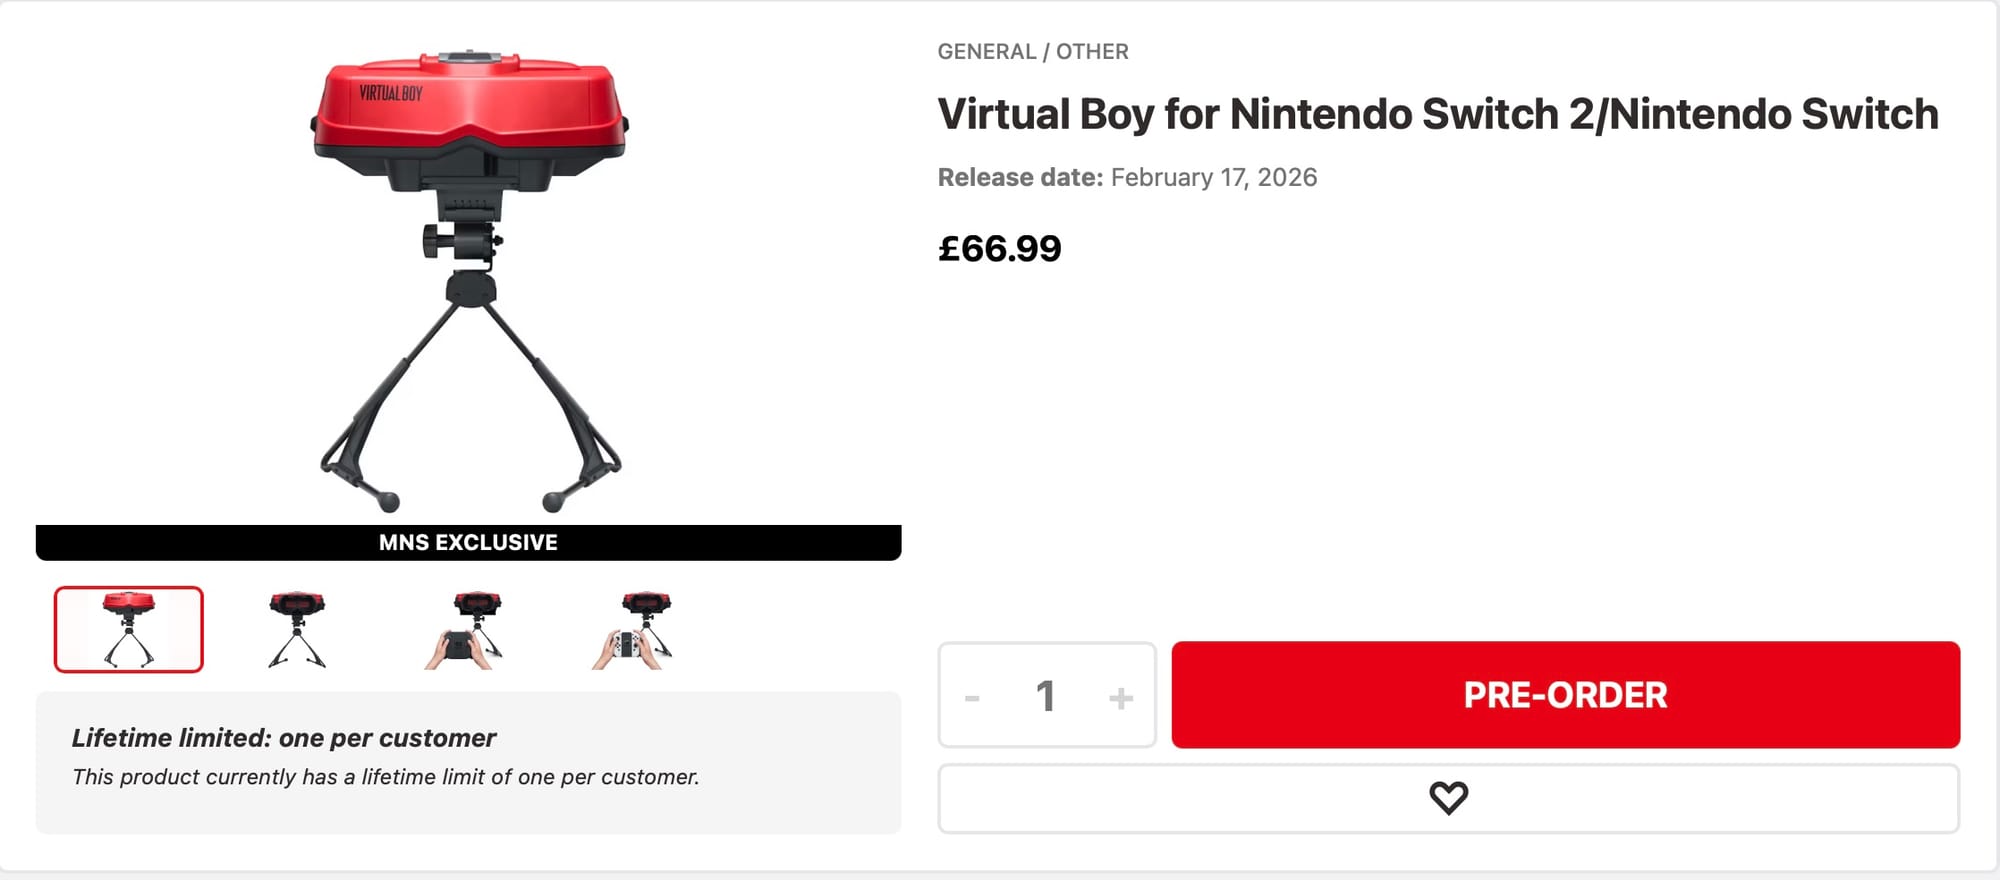Viewport: 2000px width, 880px height.
Task: Click the £66.99 price
Action: (x=999, y=248)
